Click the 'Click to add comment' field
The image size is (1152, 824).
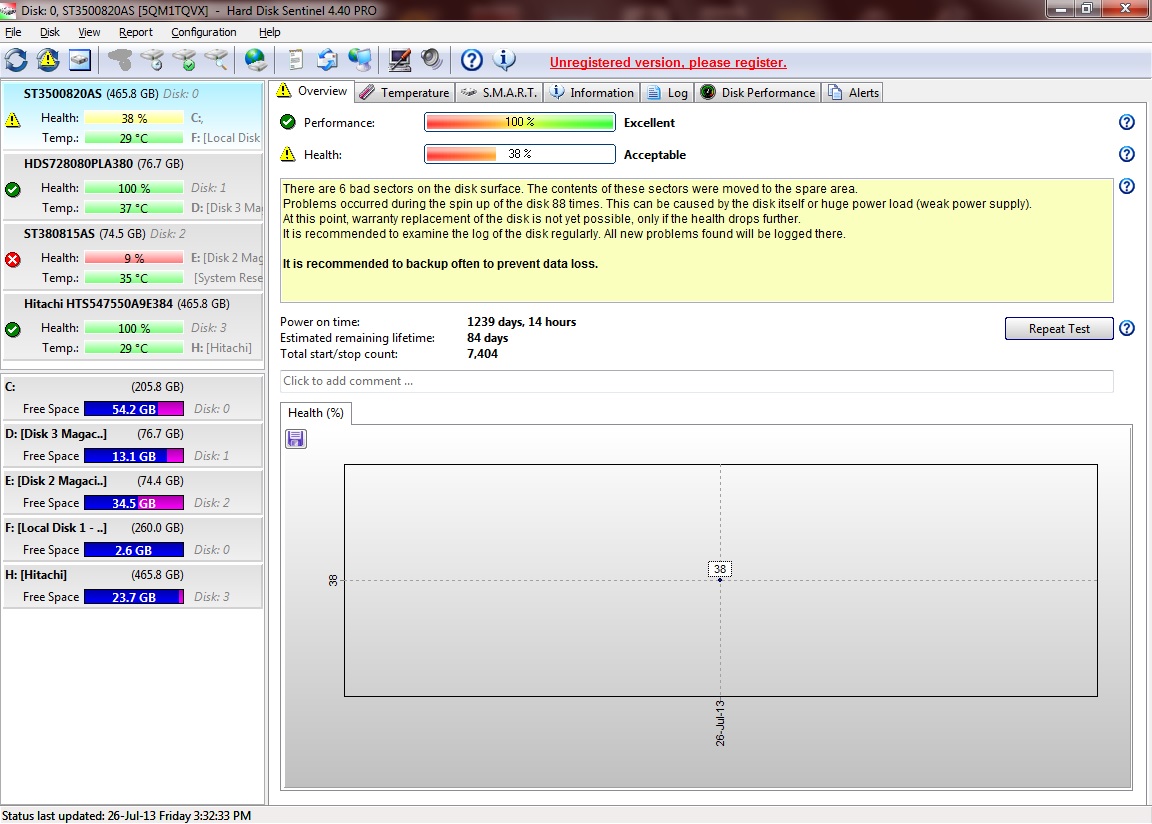(696, 381)
